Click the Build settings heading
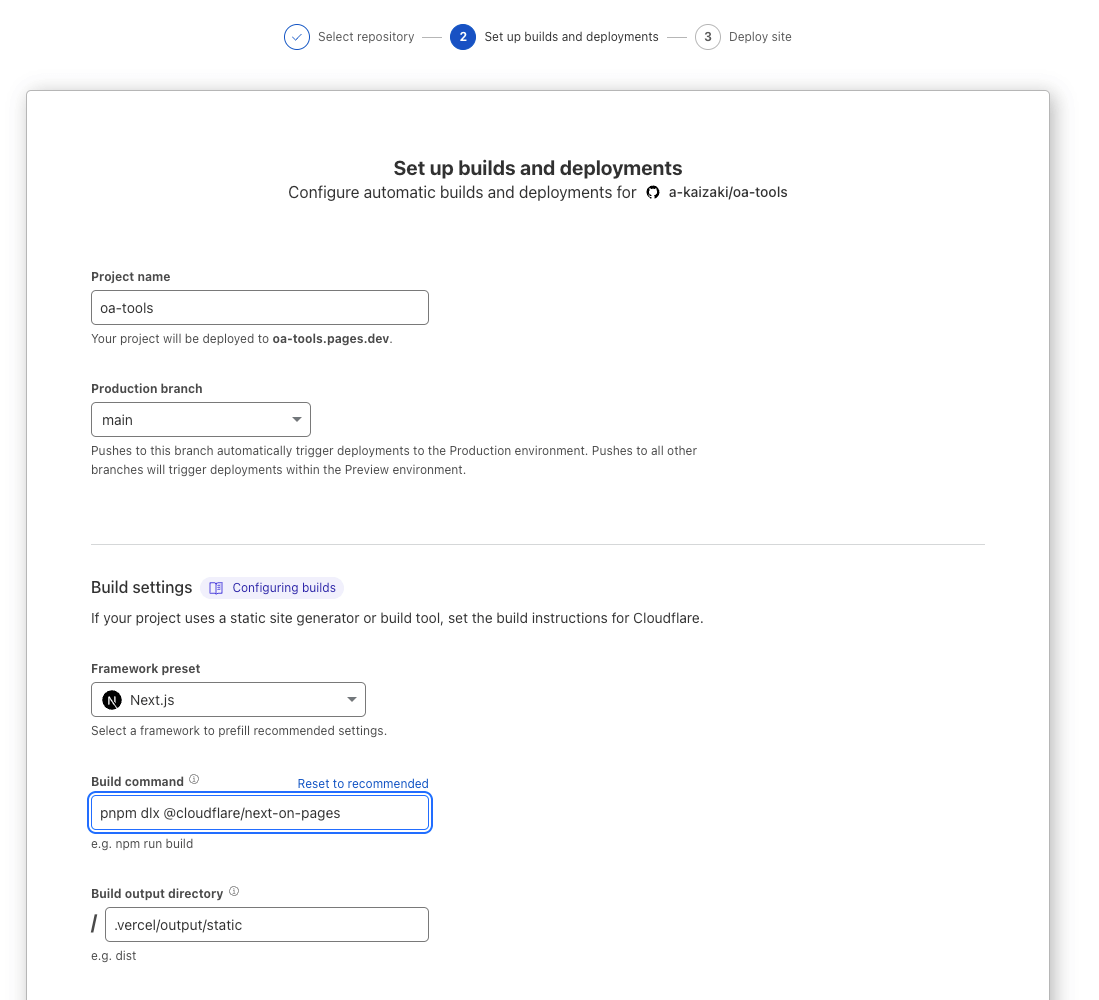 [142, 588]
